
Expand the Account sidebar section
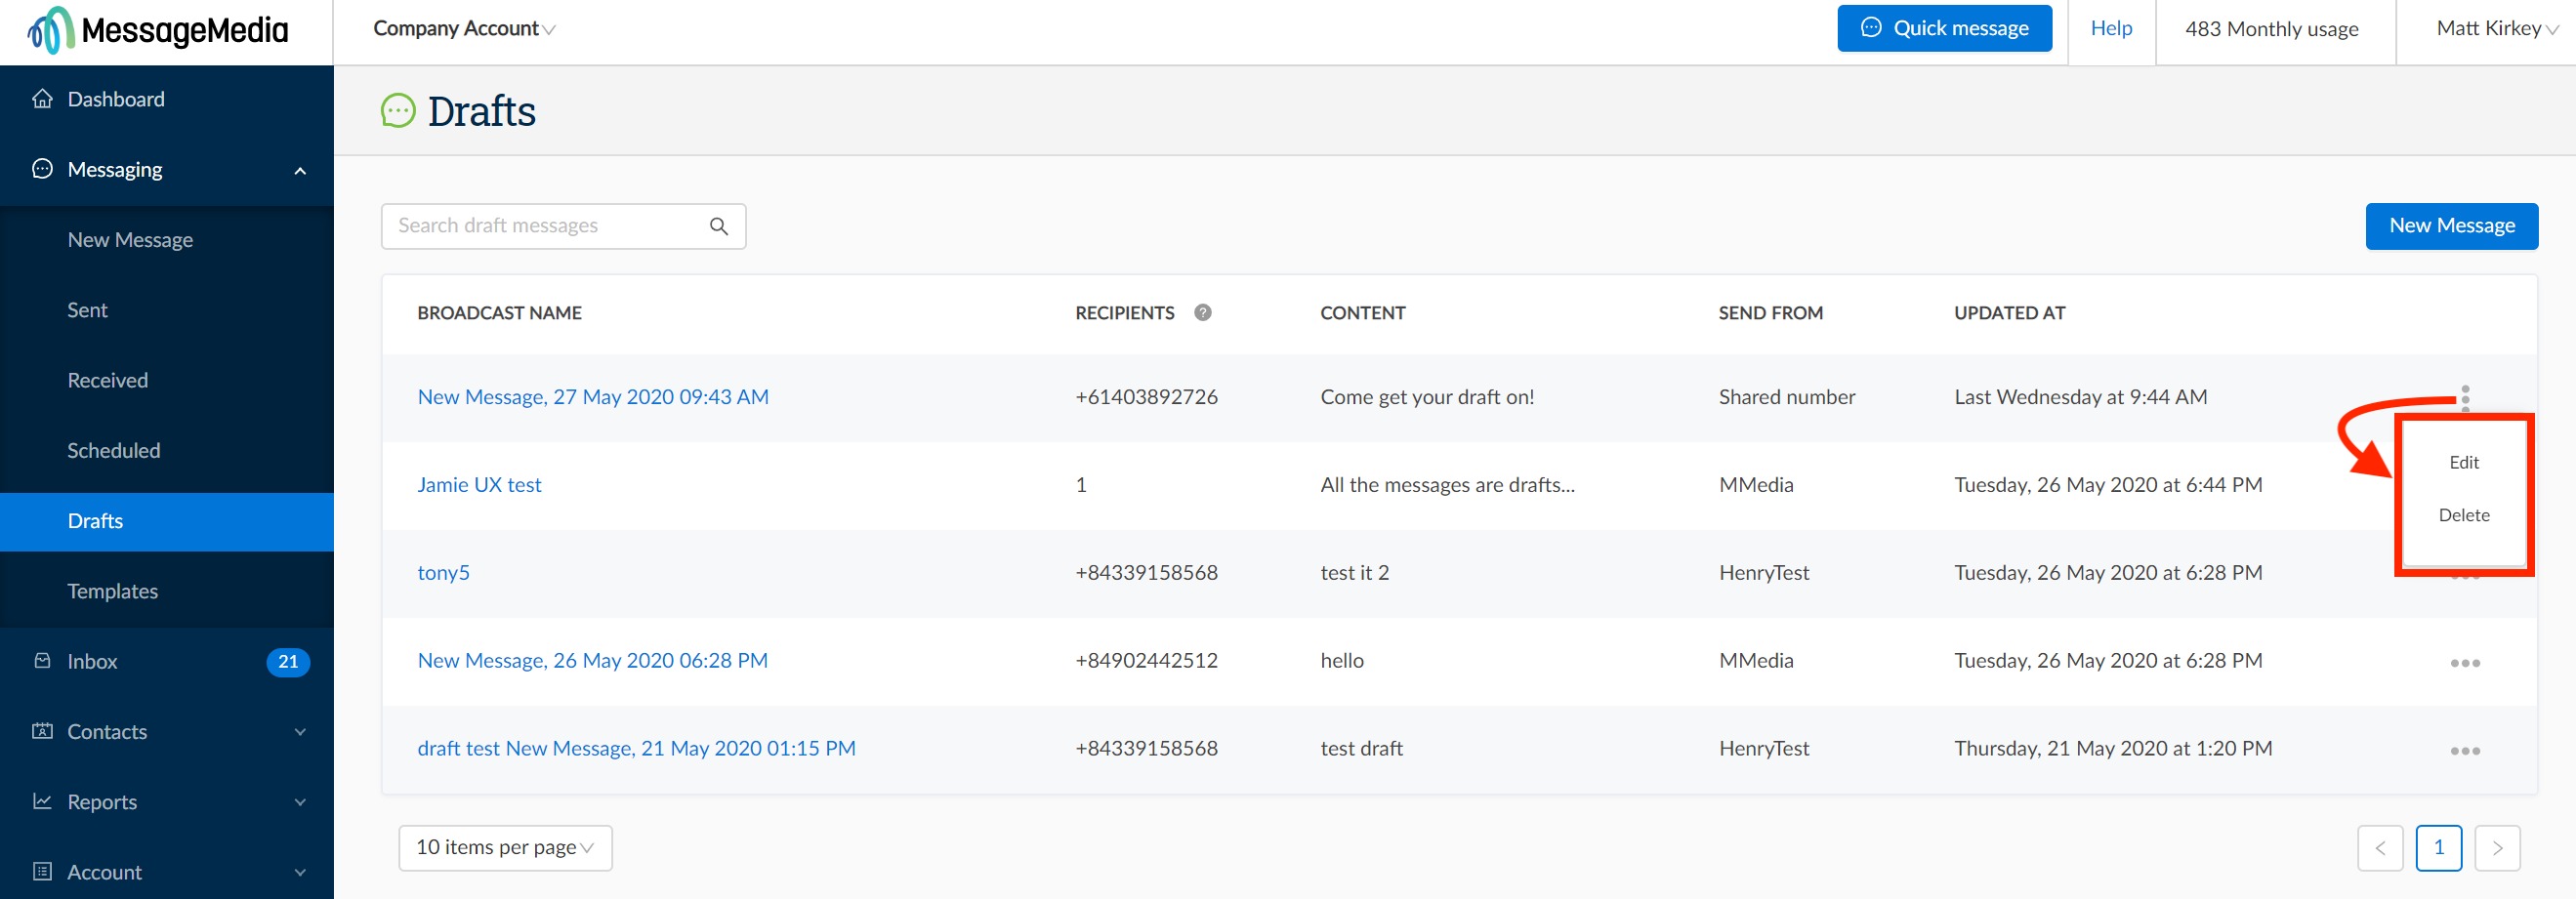(300, 872)
